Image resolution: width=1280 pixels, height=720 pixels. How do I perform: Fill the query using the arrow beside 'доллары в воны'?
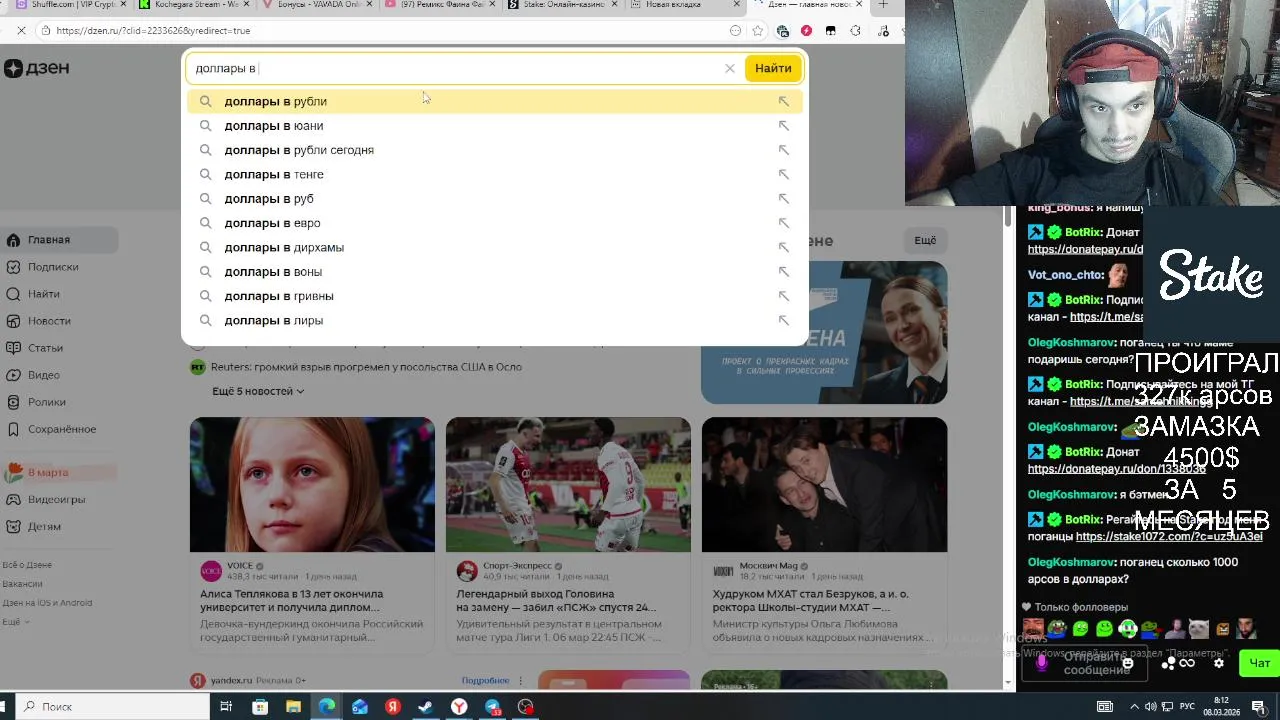point(783,272)
